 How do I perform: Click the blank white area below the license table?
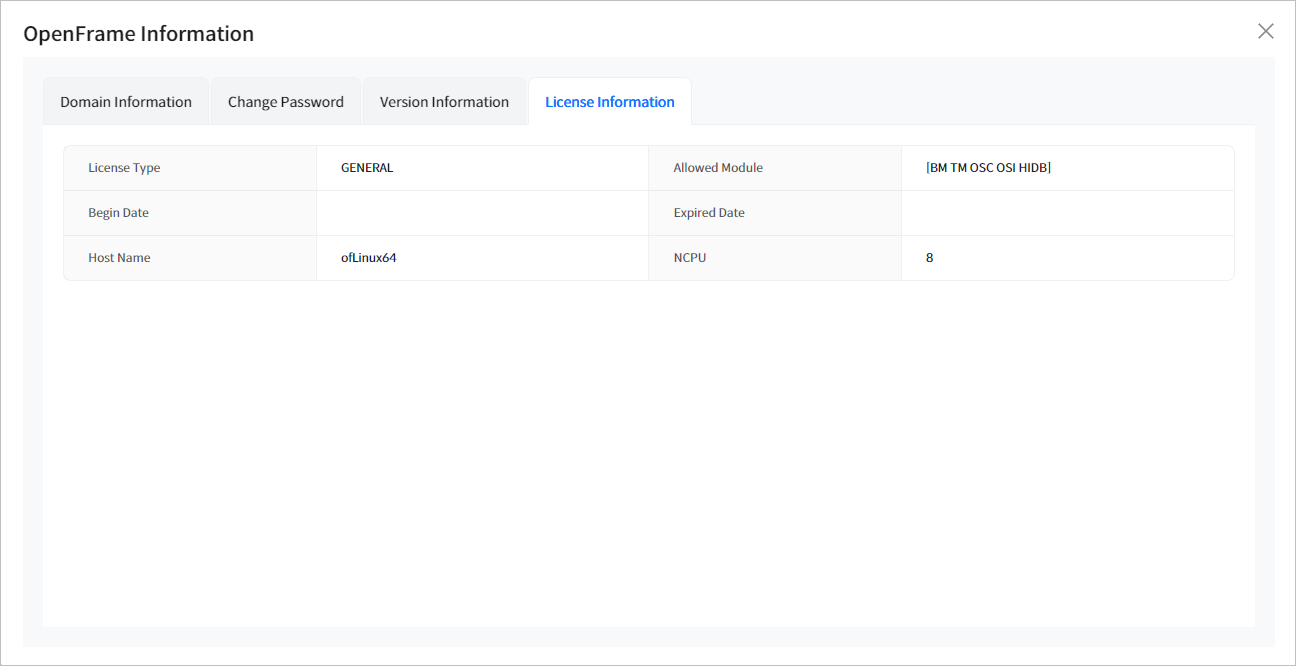(648, 450)
